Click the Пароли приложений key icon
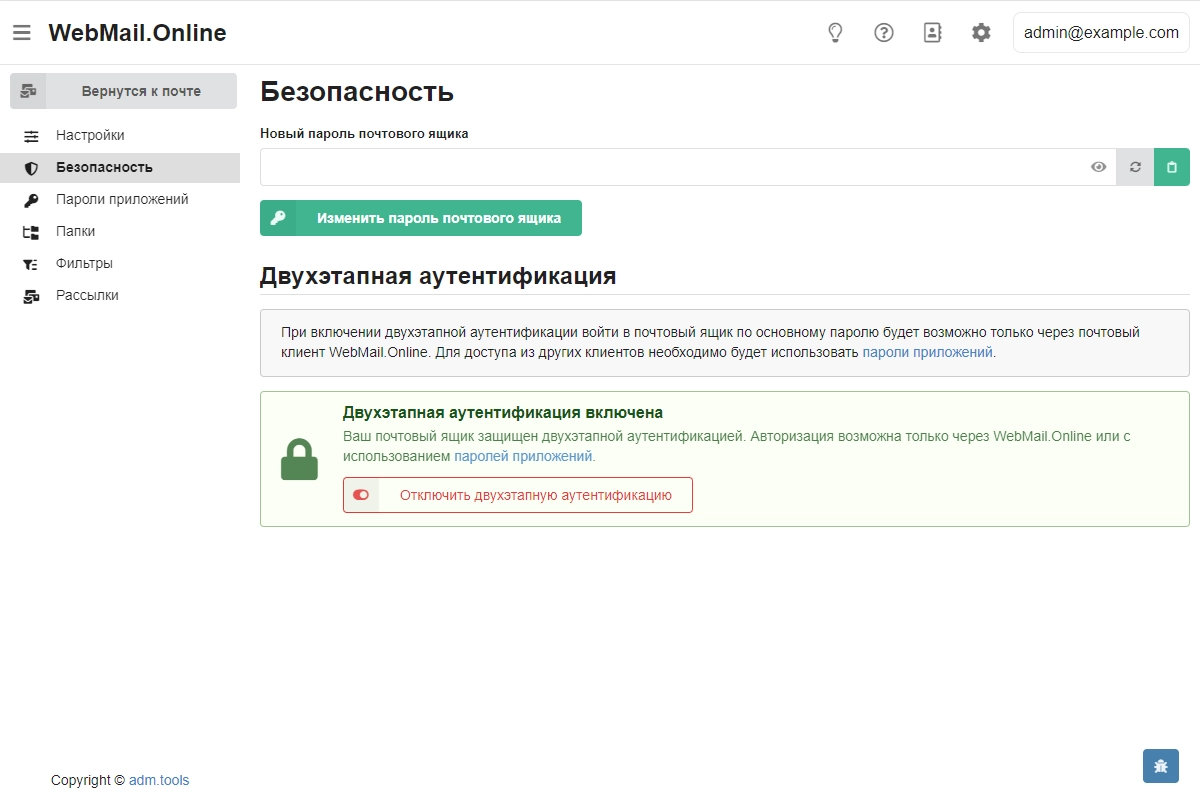1200x800 pixels. (31, 200)
